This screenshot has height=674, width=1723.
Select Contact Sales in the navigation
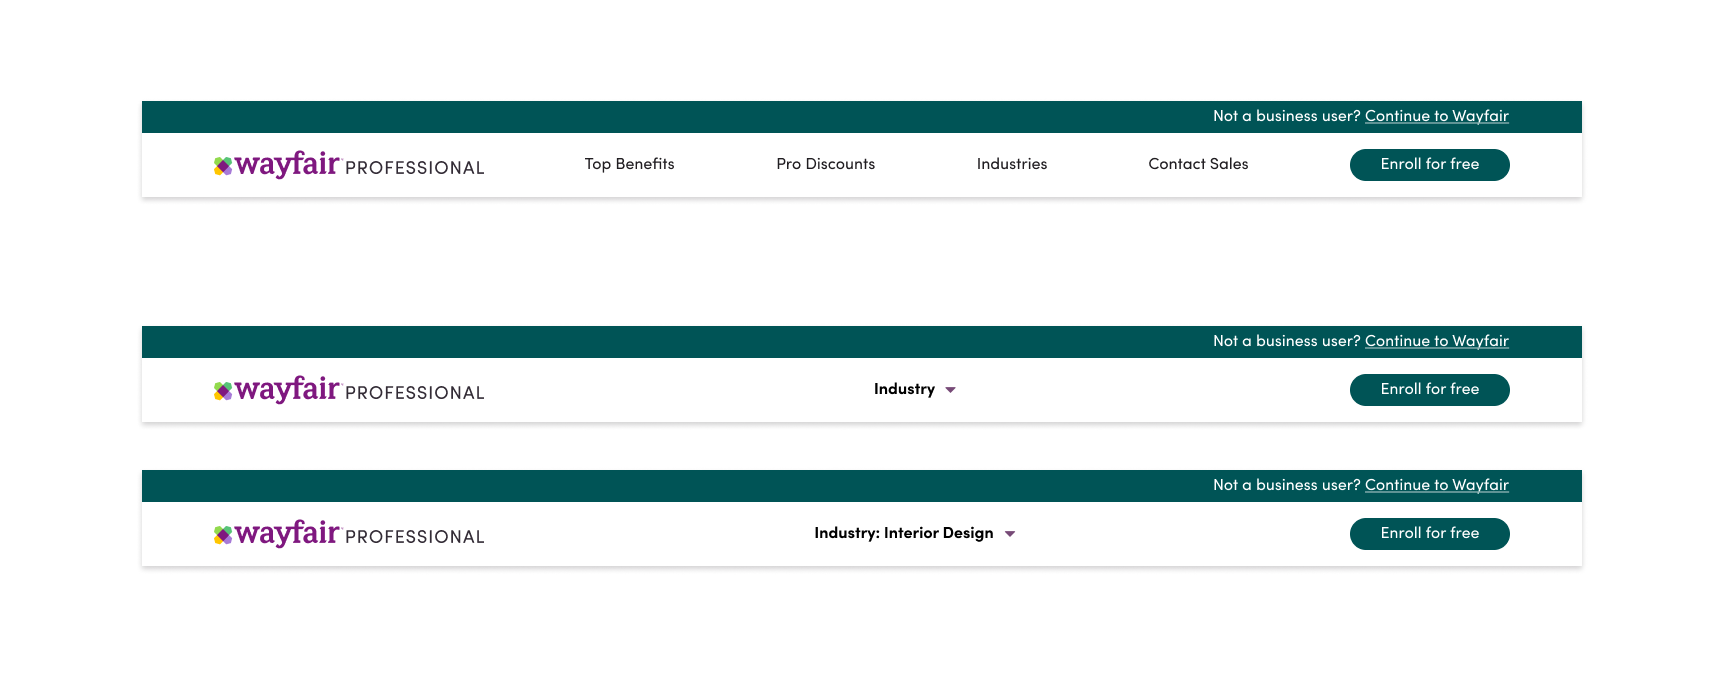click(x=1198, y=164)
